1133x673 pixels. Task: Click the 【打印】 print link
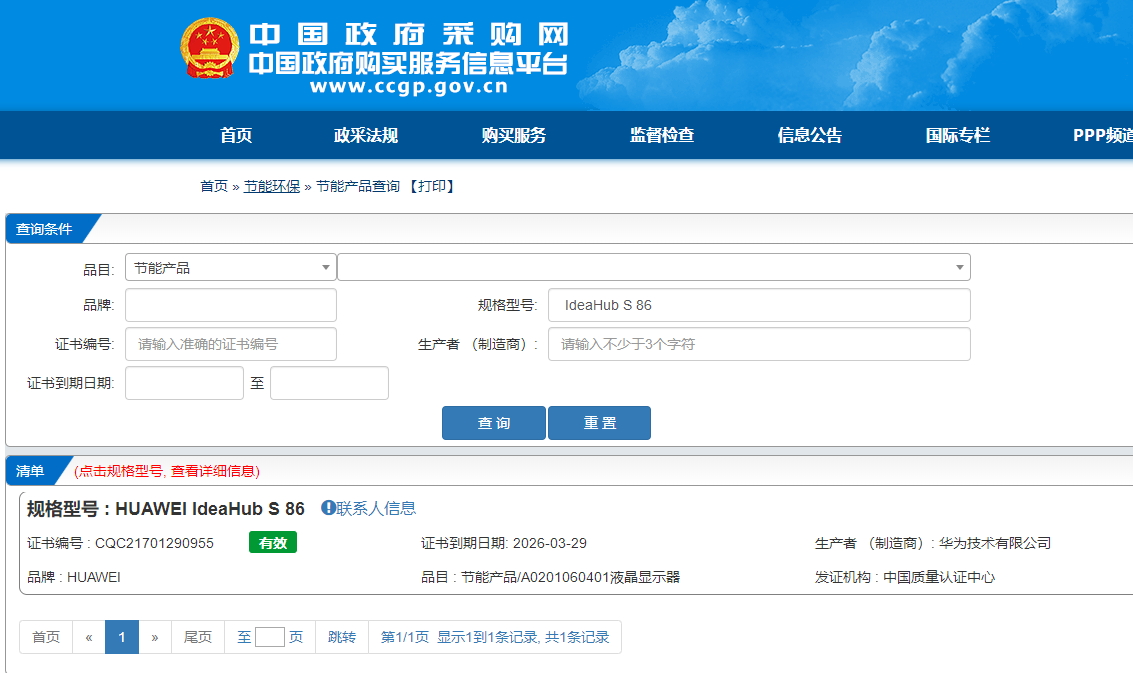click(431, 187)
